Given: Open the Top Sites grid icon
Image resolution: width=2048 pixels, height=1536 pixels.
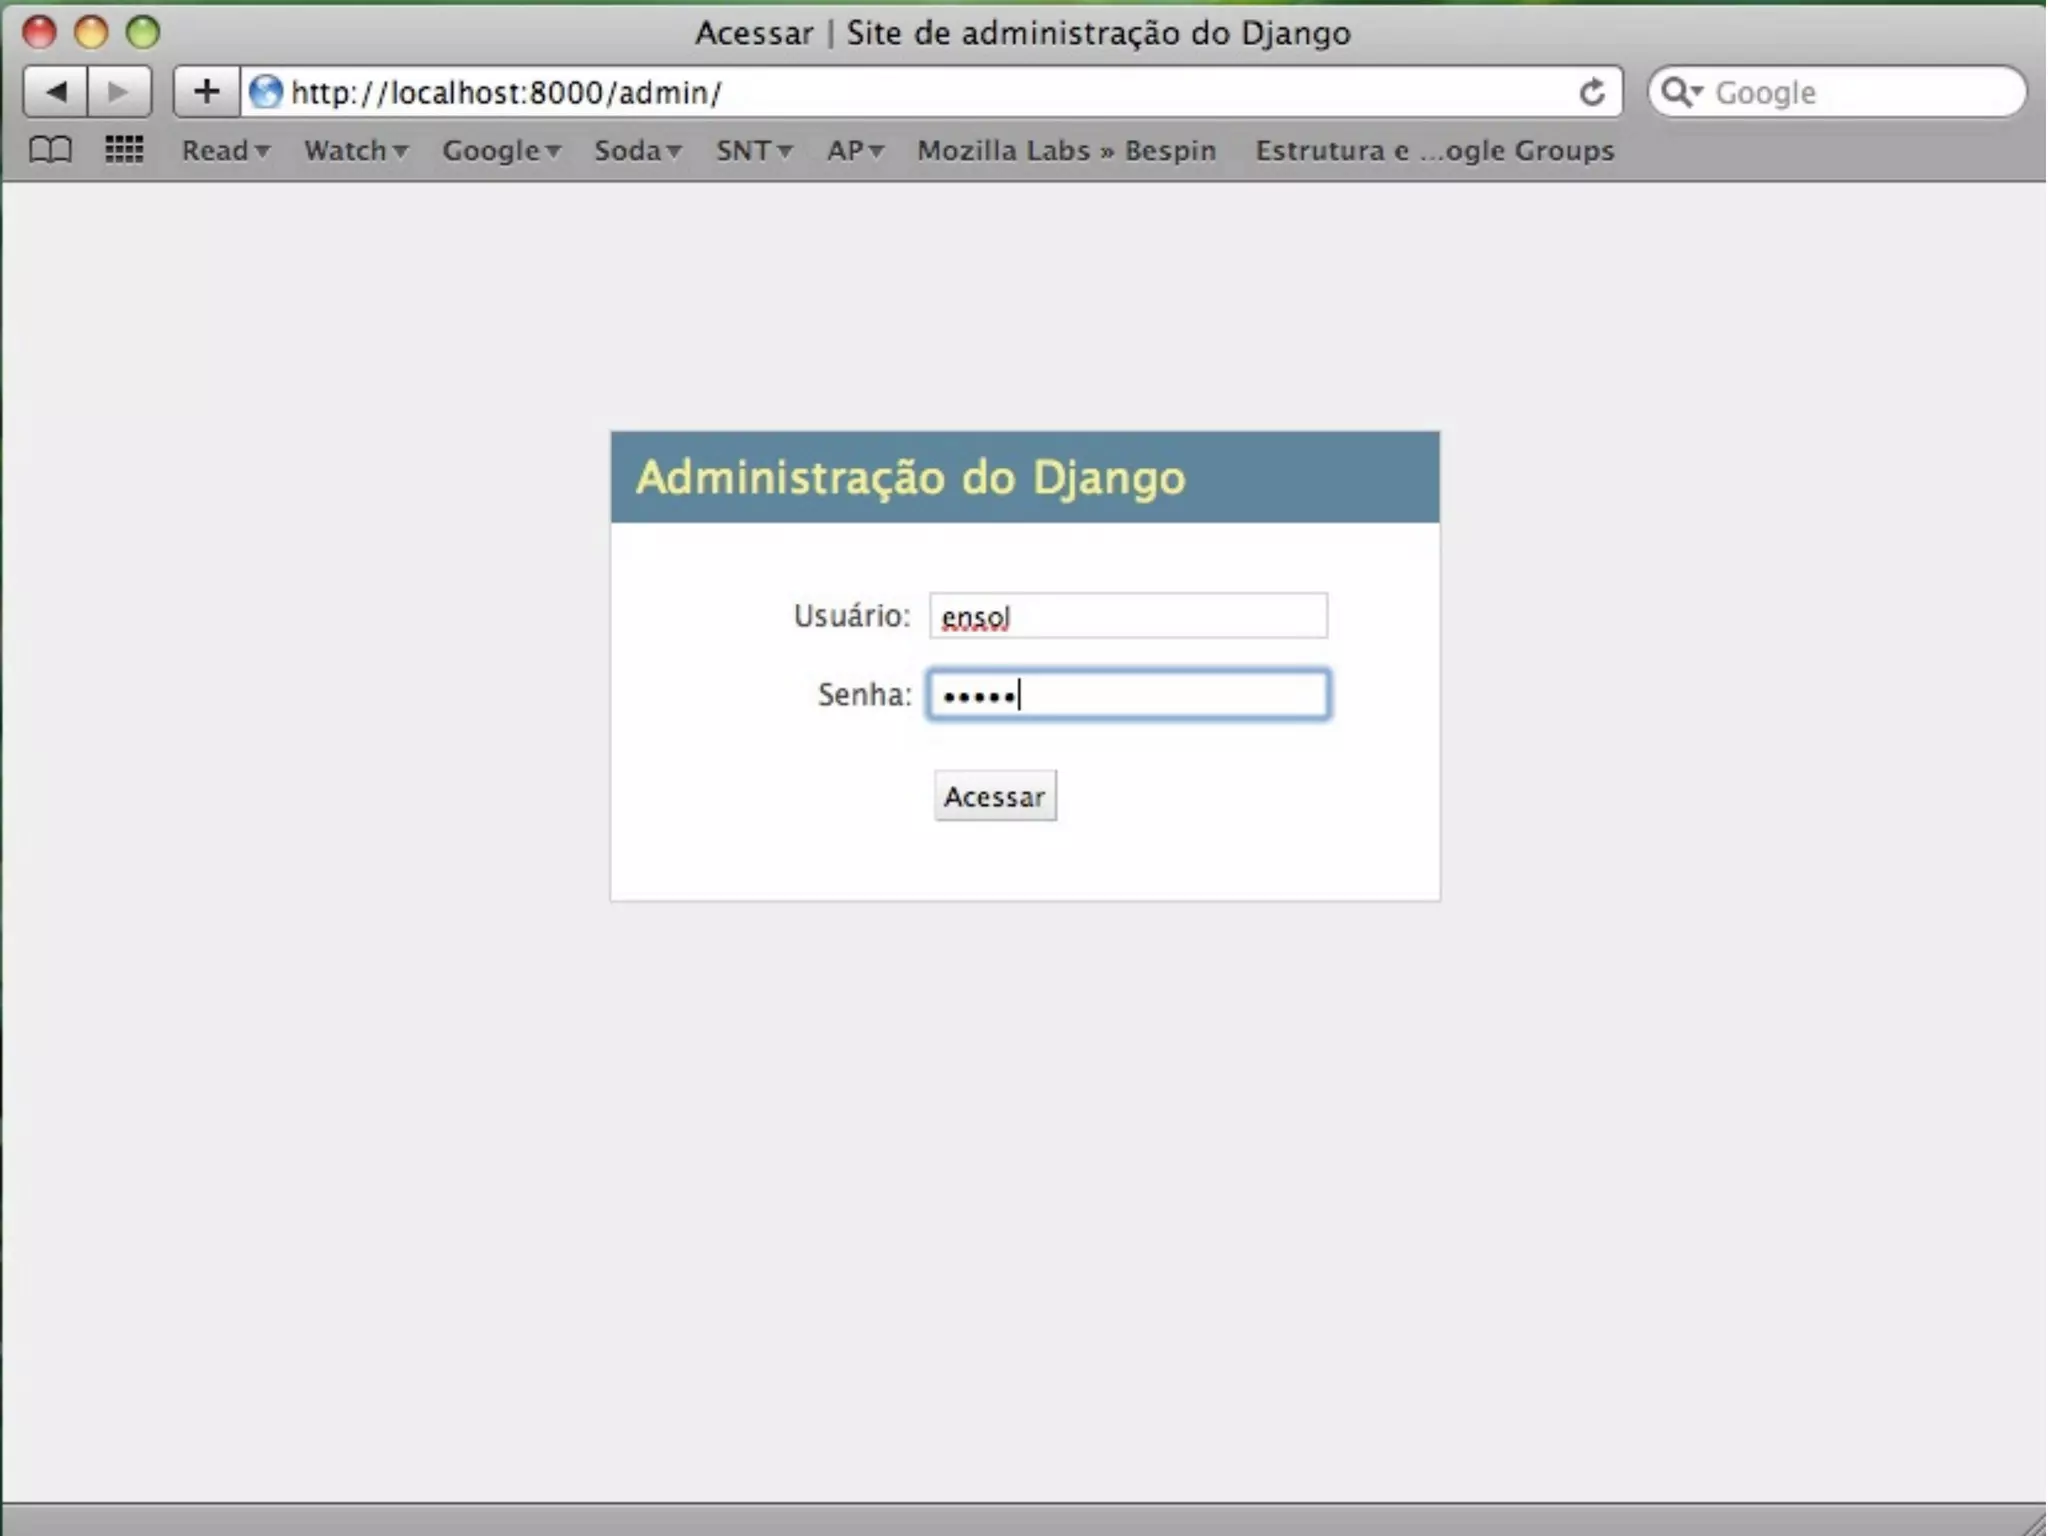Looking at the screenshot, I should click(x=124, y=150).
